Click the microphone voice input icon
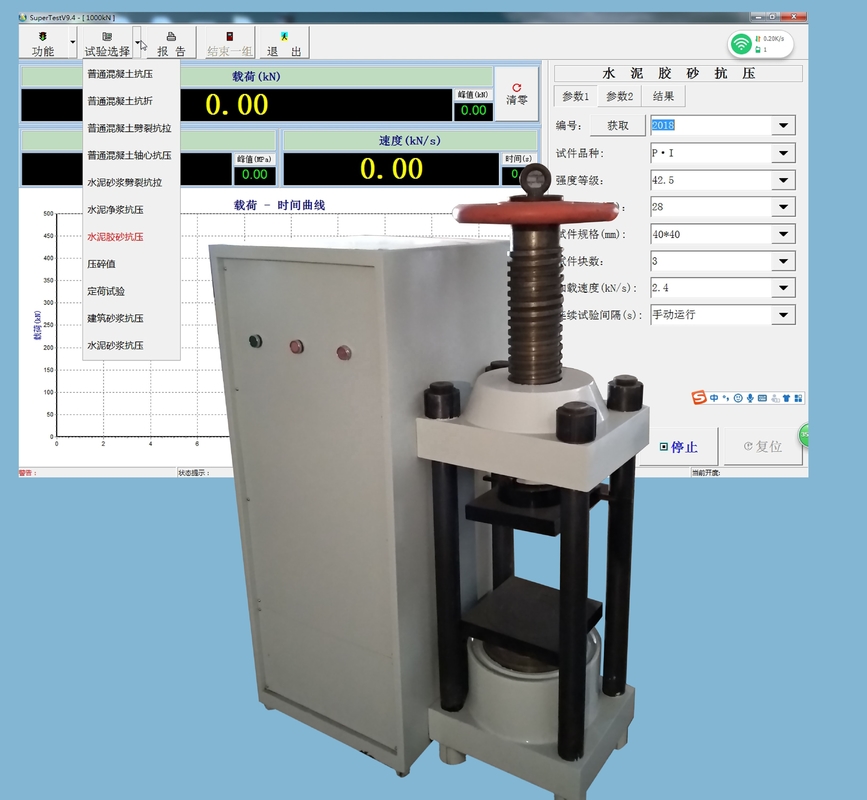Screen dimensions: 867x800 click(x=750, y=398)
